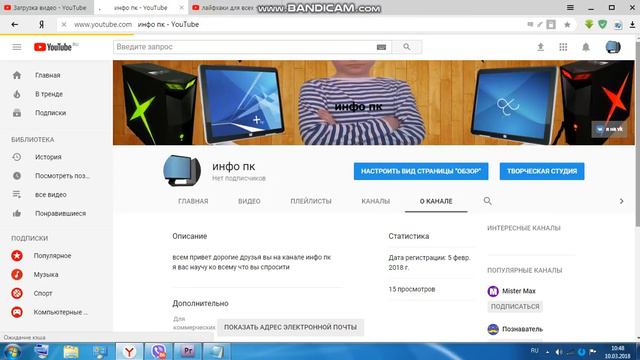640x360 pixels.
Task: Open the Yandex browser menu lines
Action: (570, 7)
